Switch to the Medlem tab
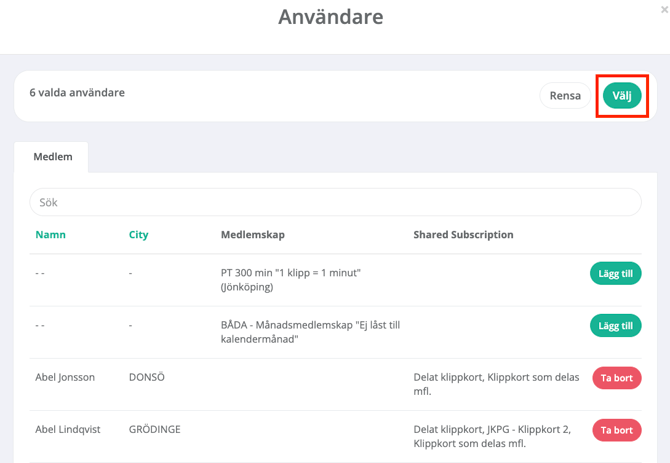The image size is (670, 463). tap(51, 157)
